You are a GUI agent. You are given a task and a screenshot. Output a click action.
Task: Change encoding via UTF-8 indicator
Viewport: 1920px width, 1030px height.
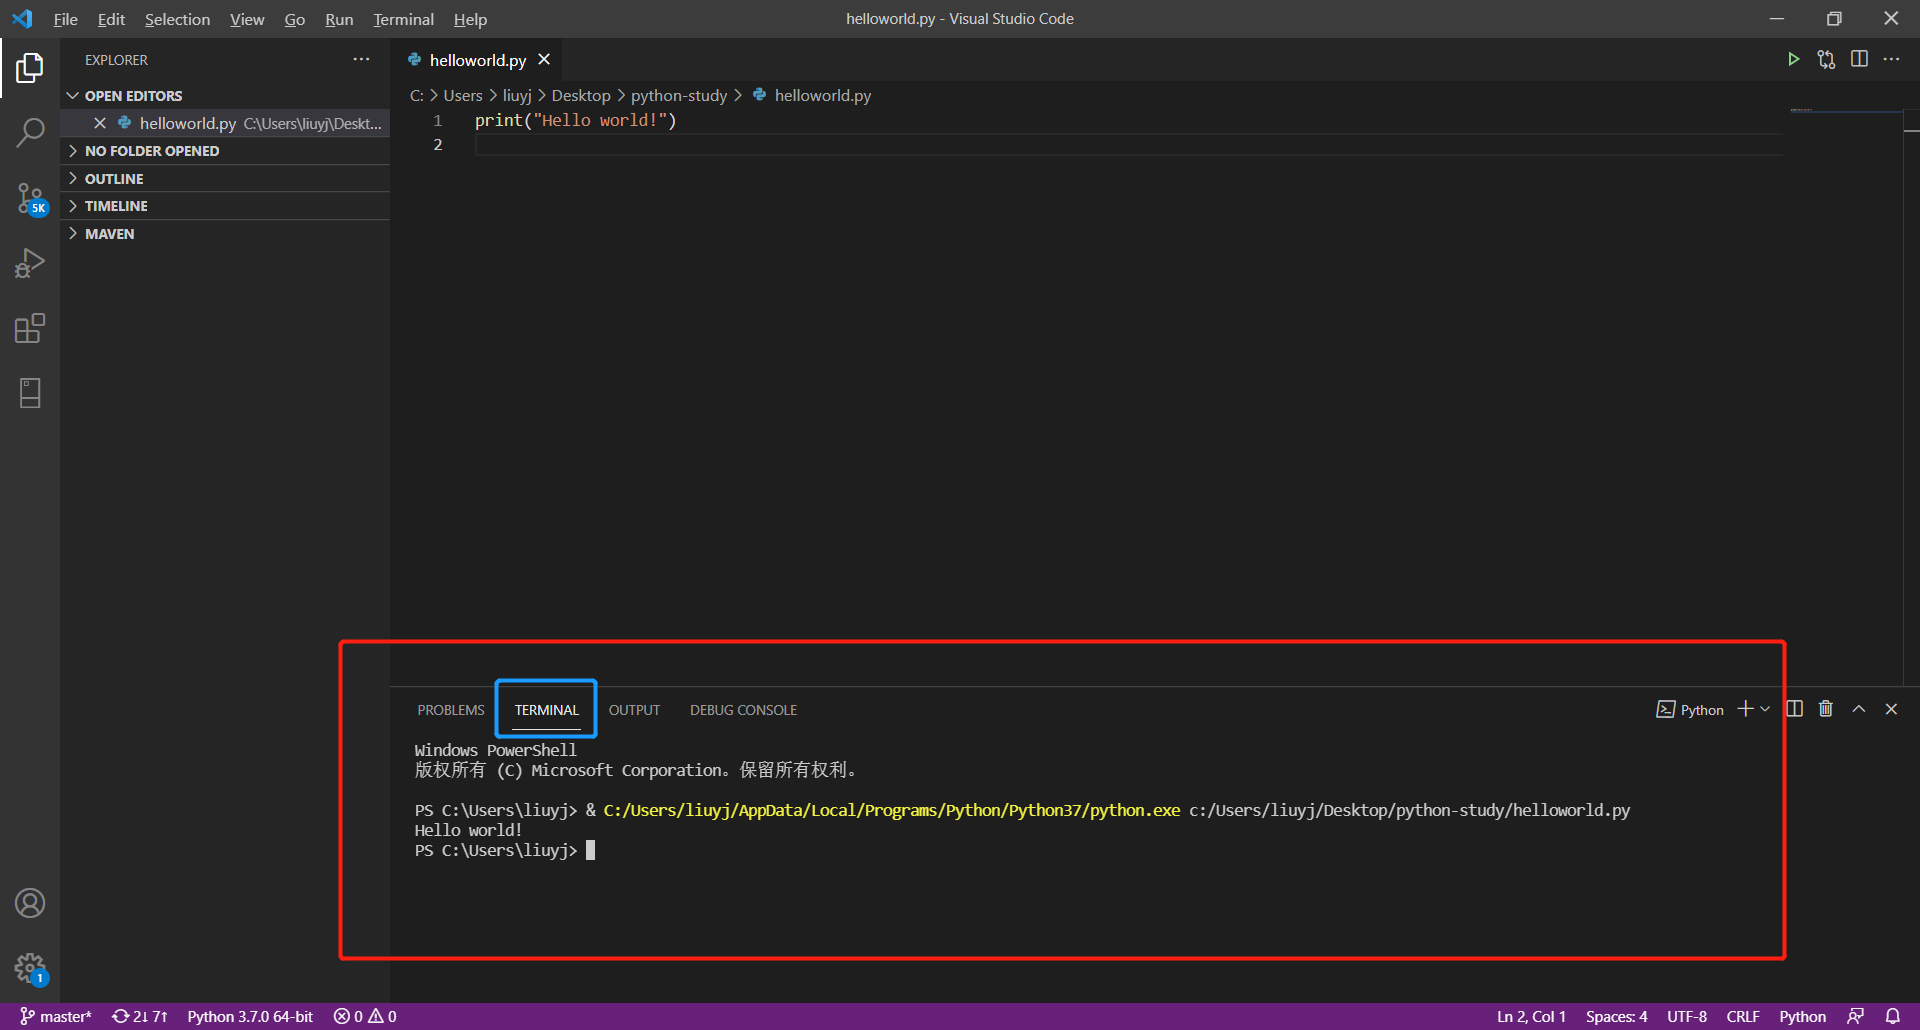[1687, 1016]
